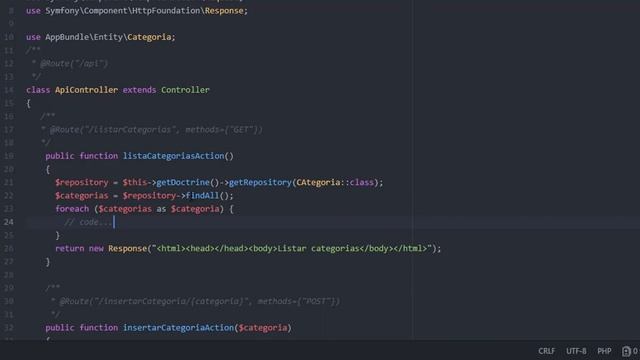Click line number 14 in the gutter
Image resolution: width=640 pixels, height=360 pixels.
tap(9, 90)
